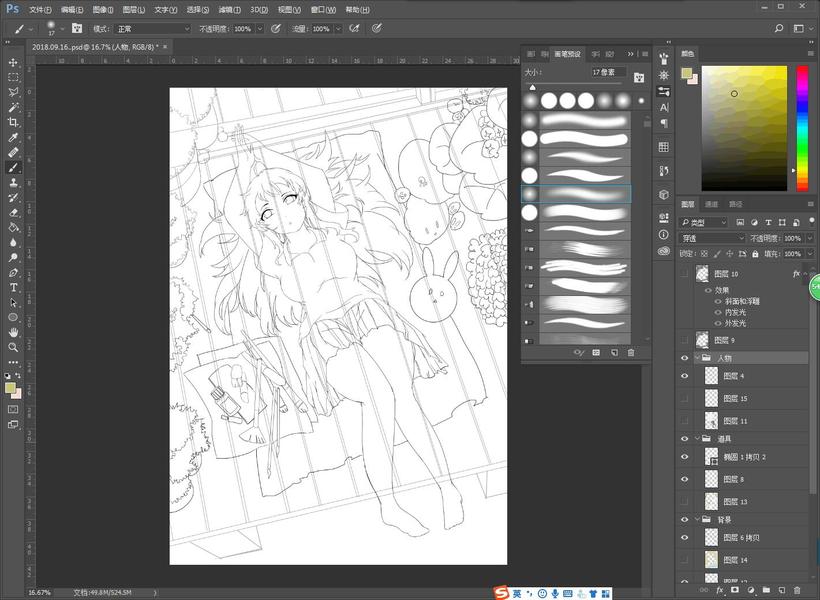This screenshot has height=600, width=820.
Task: Select the Hand tool
Action: pyautogui.click(x=13, y=332)
